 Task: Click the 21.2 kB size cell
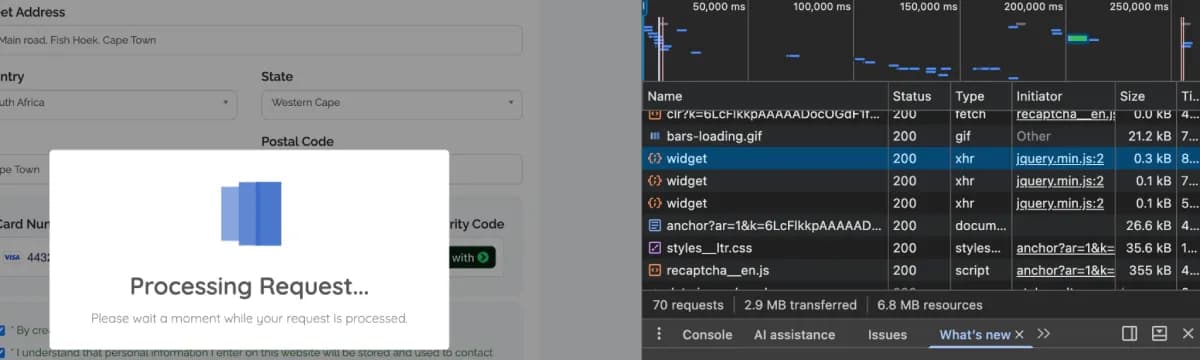(x=1150, y=135)
